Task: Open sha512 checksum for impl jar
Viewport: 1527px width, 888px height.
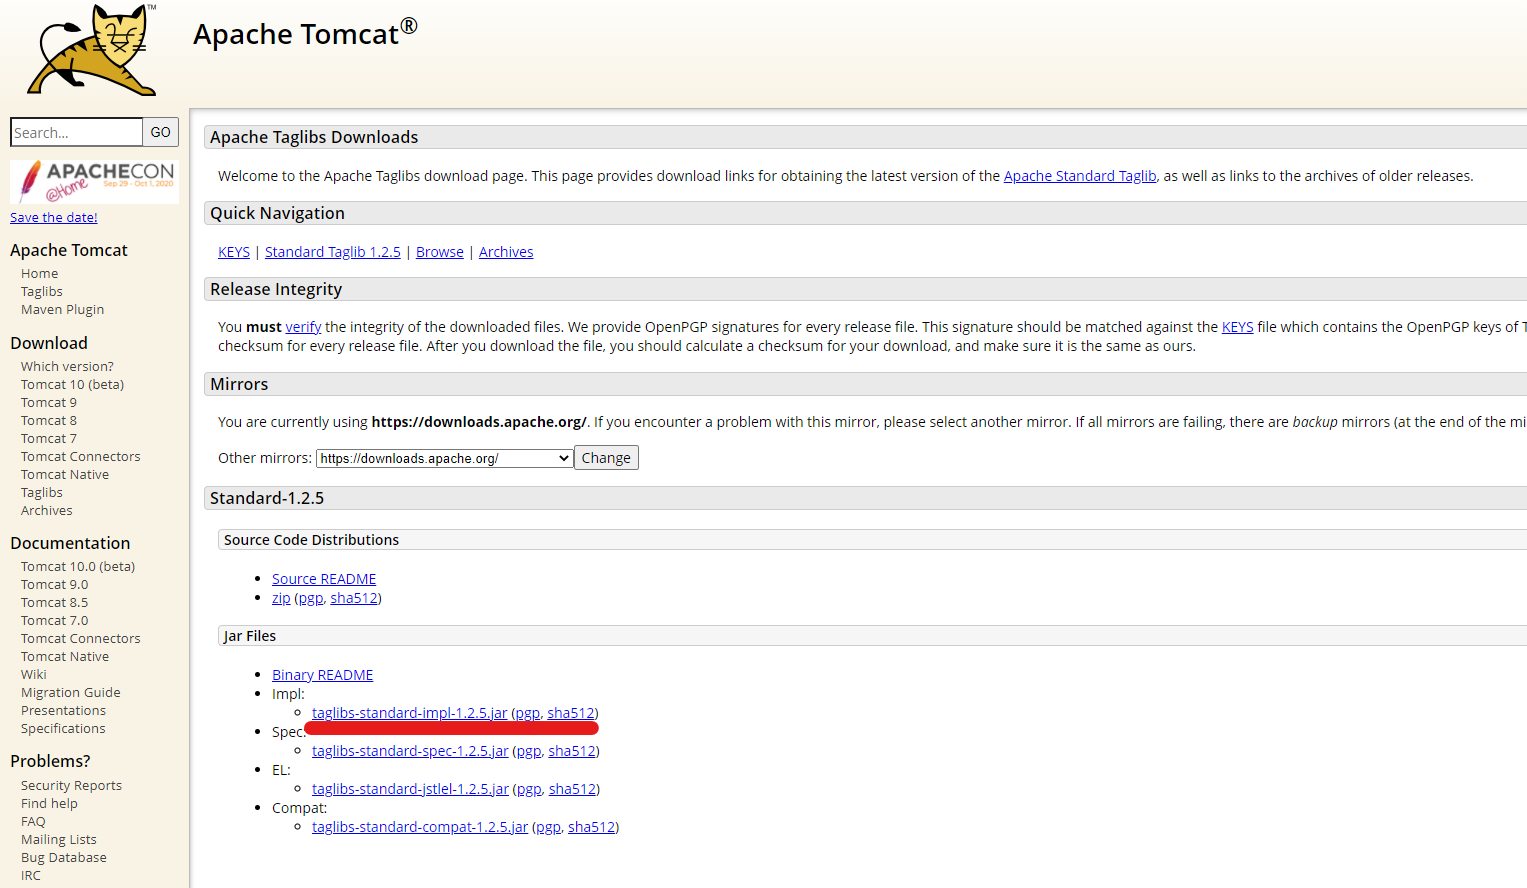Action: [x=571, y=713]
